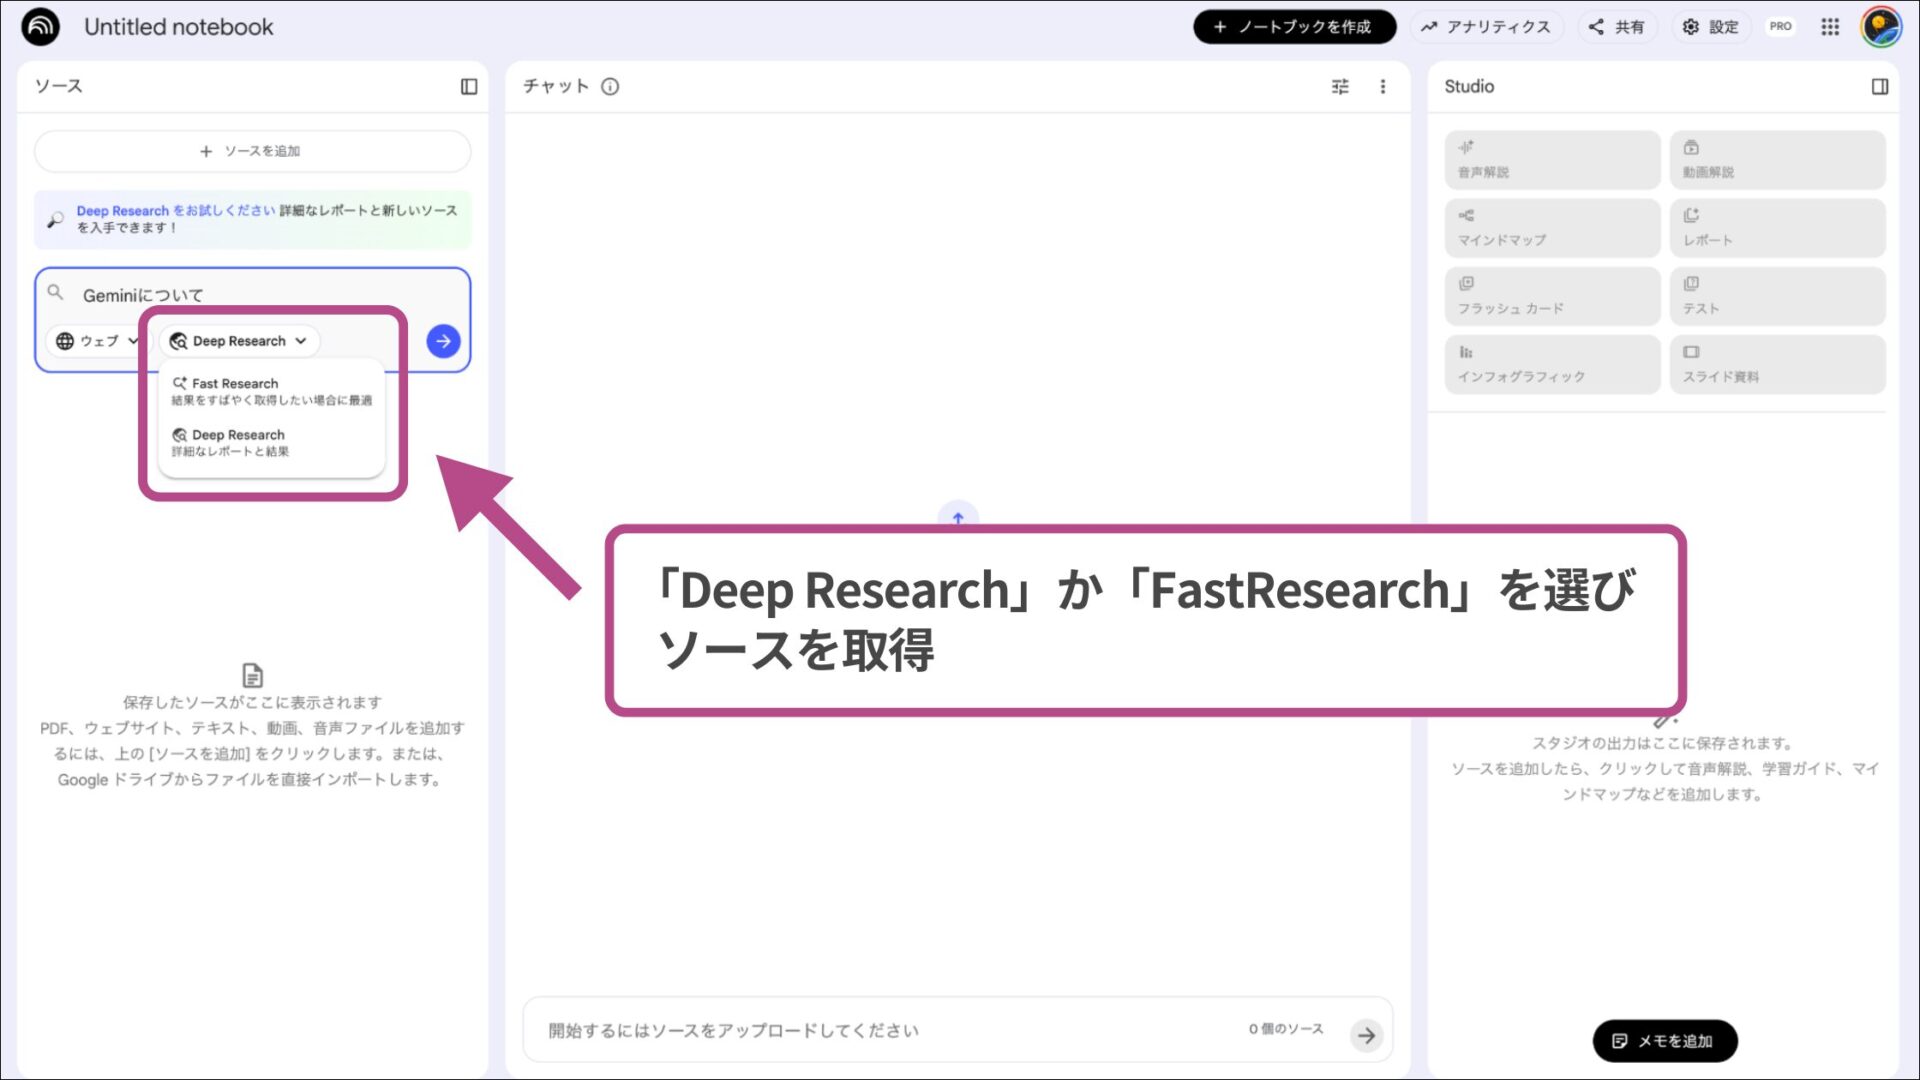Open the Deep Research をお試しください link
Image resolution: width=1920 pixels, height=1080 pixels.
(122, 210)
